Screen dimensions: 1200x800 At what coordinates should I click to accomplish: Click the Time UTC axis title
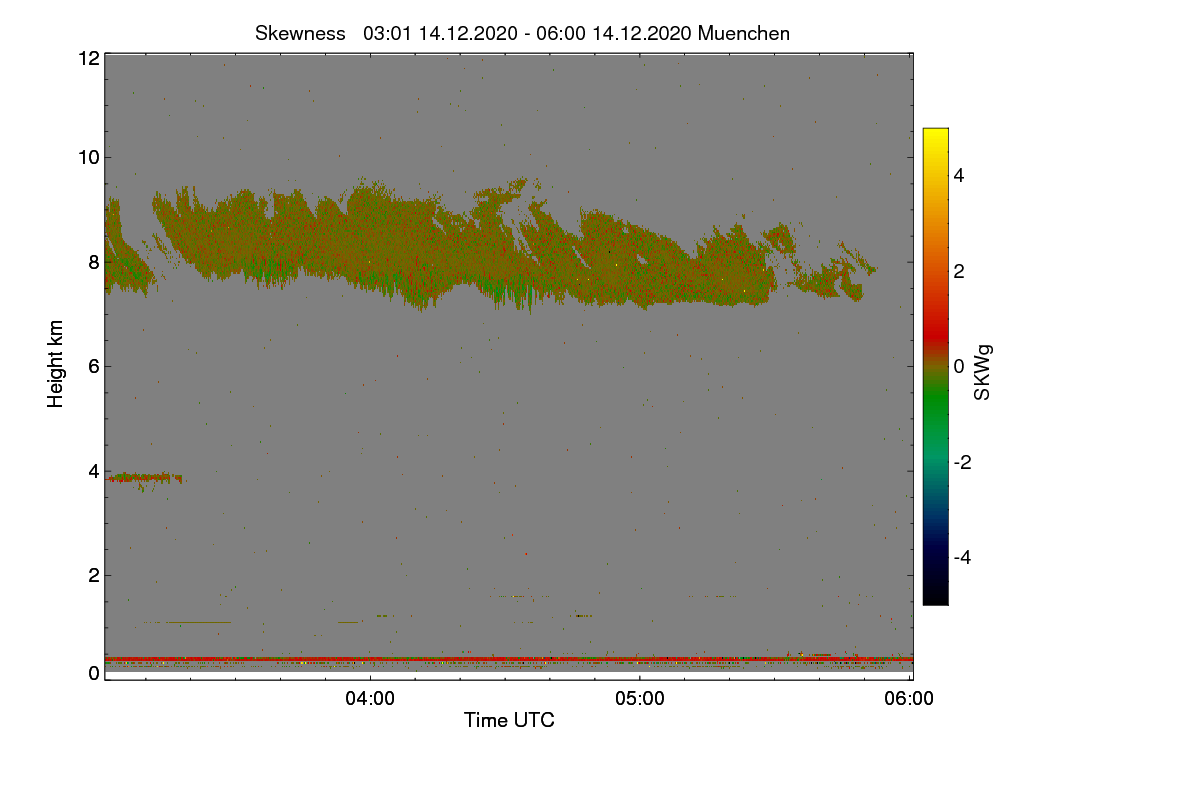point(509,720)
